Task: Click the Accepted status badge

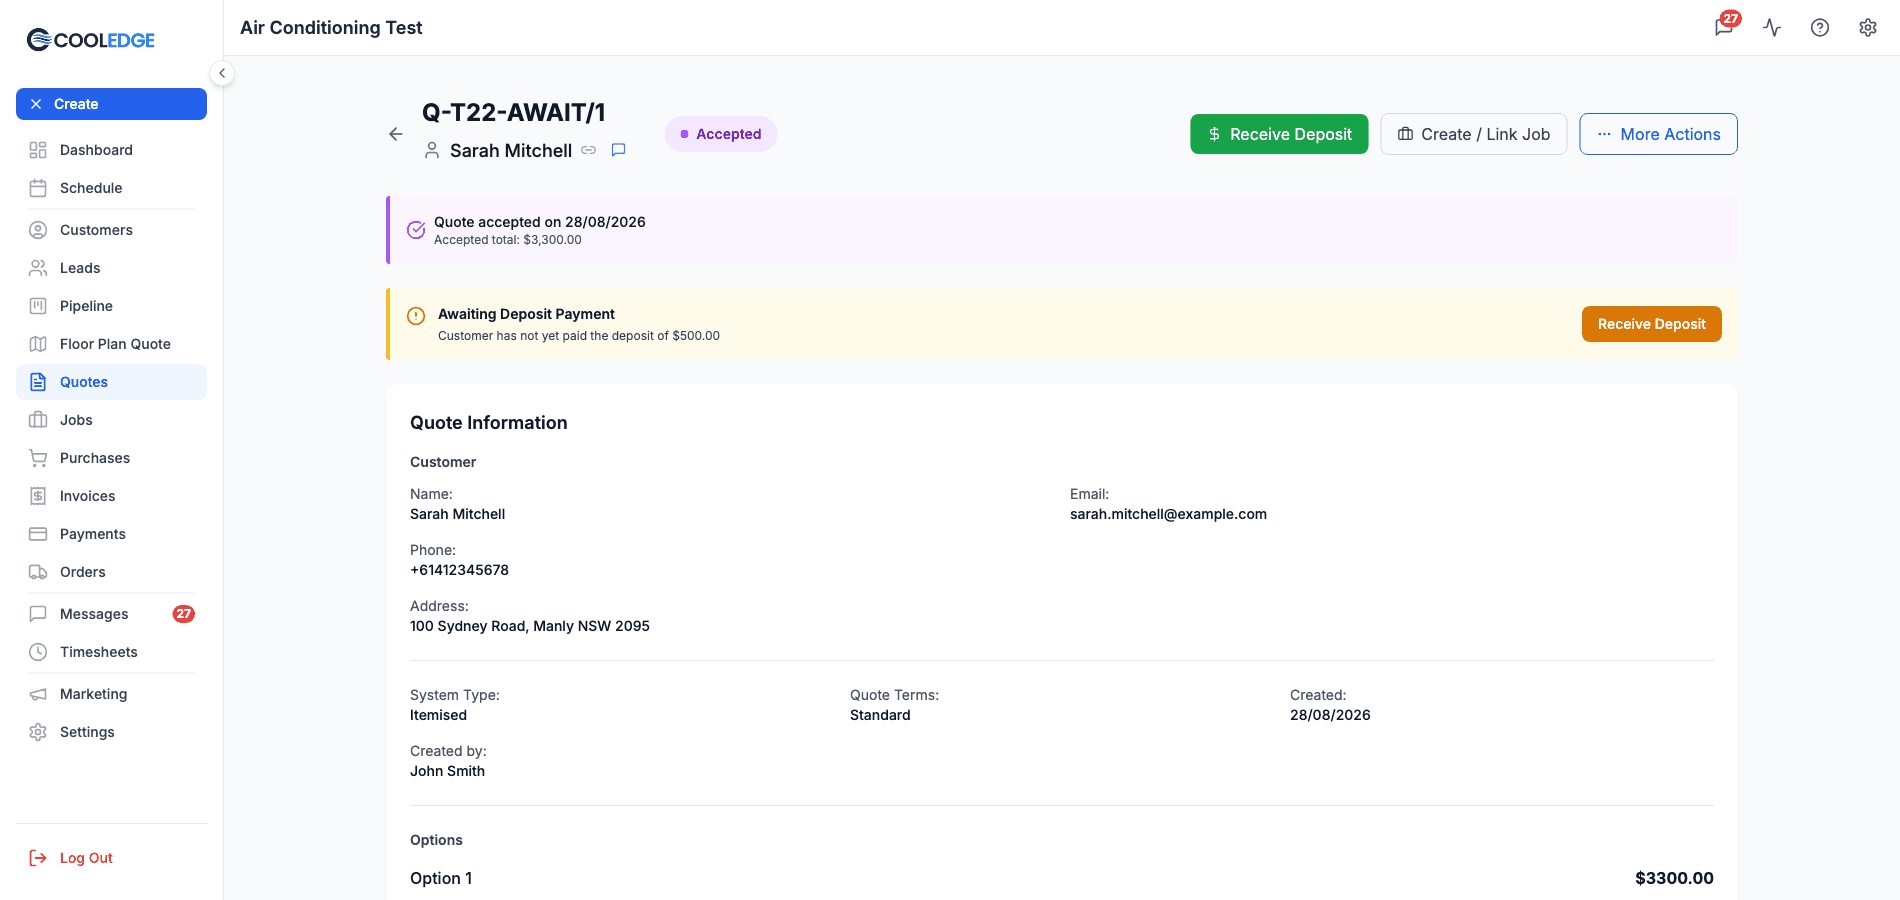Action: 721,134
